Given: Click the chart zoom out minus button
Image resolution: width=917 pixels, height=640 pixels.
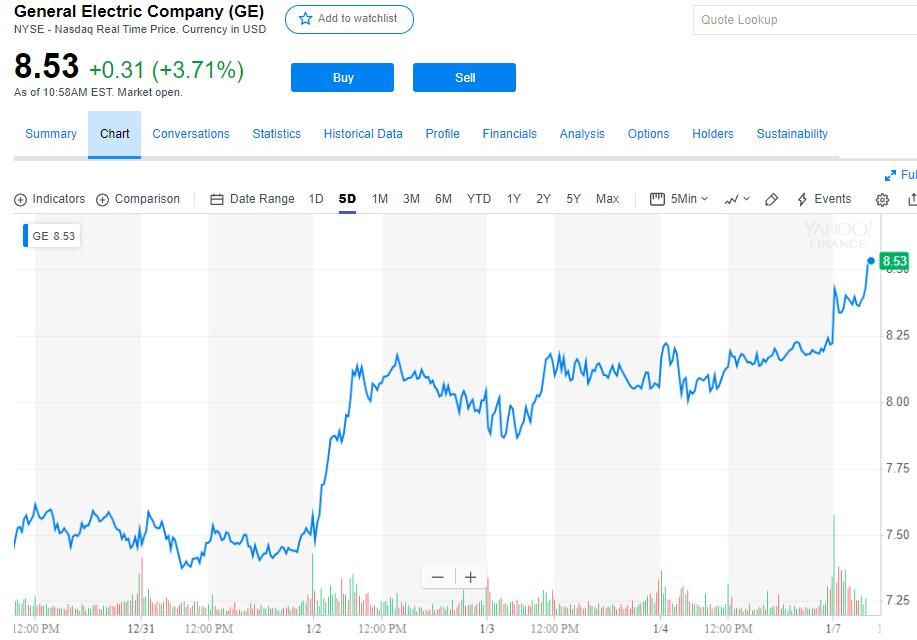Looking at the screenshot, I should click(437, 577).
